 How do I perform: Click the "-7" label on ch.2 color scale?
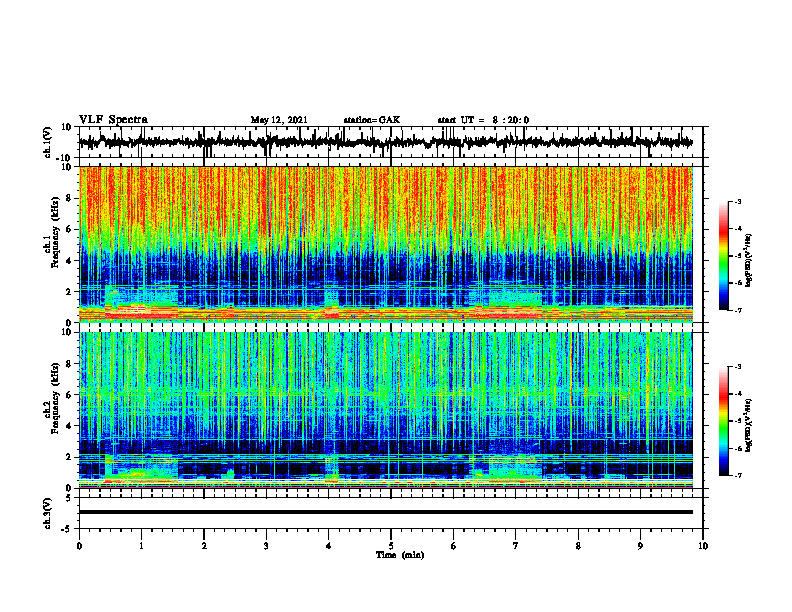click(738, 475)
